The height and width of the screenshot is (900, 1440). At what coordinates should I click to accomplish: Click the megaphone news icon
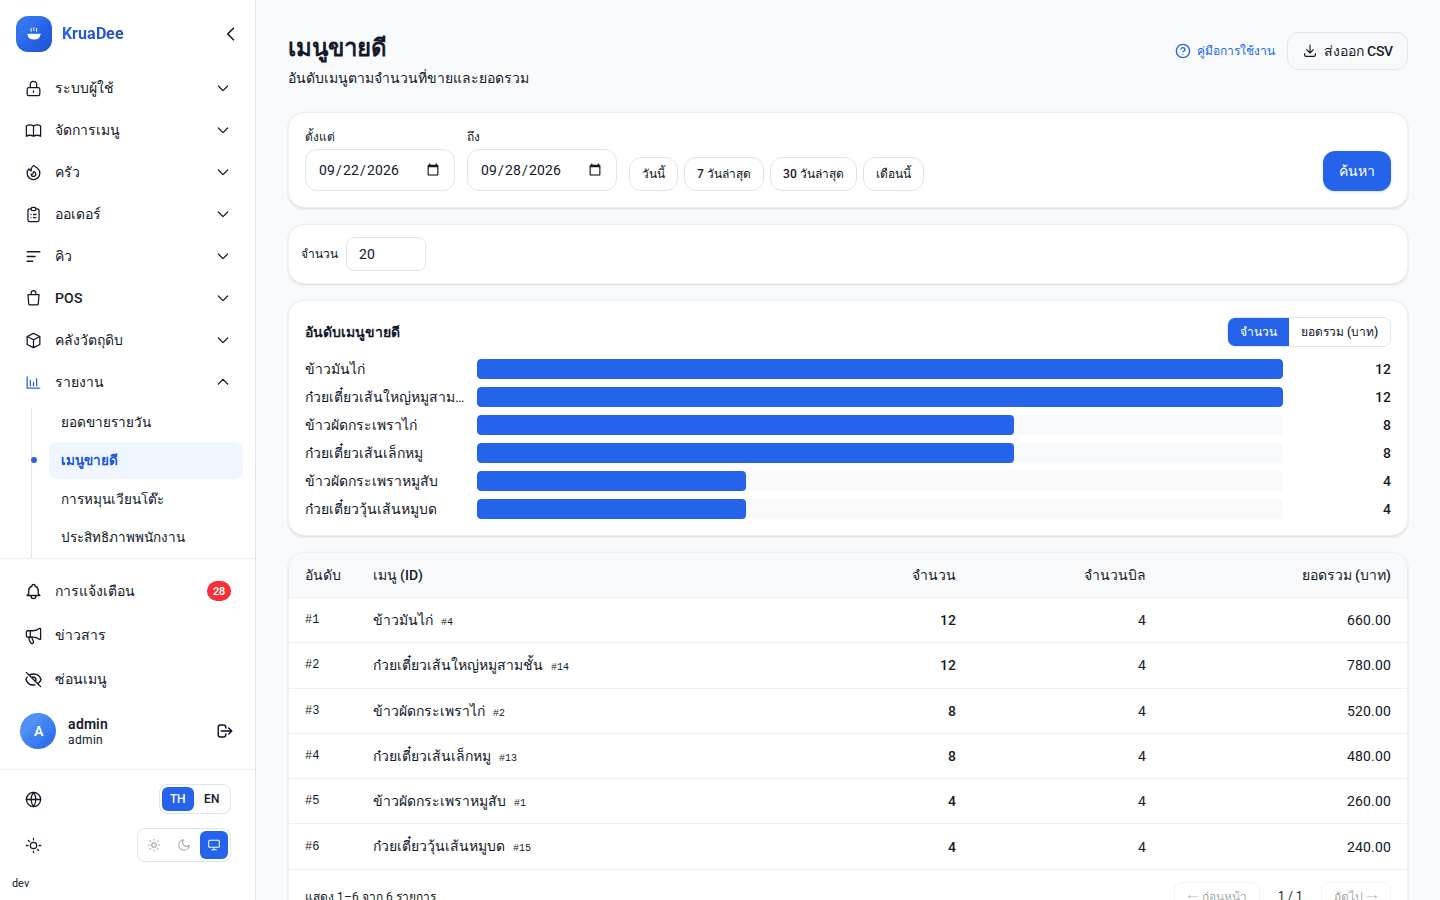point(33,635)
